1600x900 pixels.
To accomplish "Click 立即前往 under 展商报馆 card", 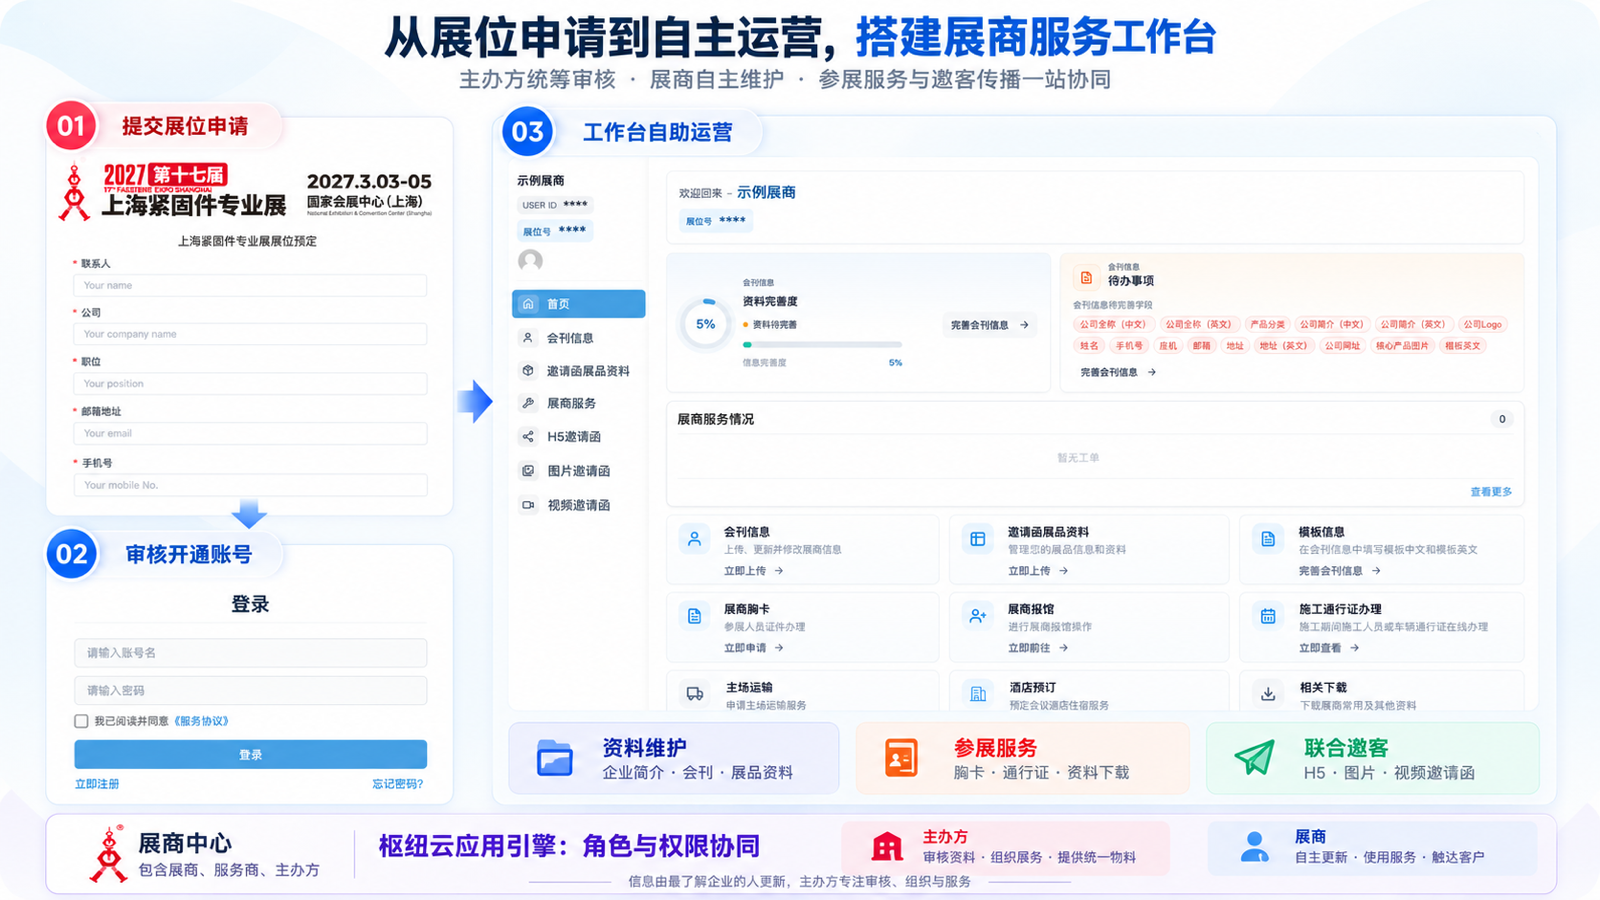I will [1038, 648].
